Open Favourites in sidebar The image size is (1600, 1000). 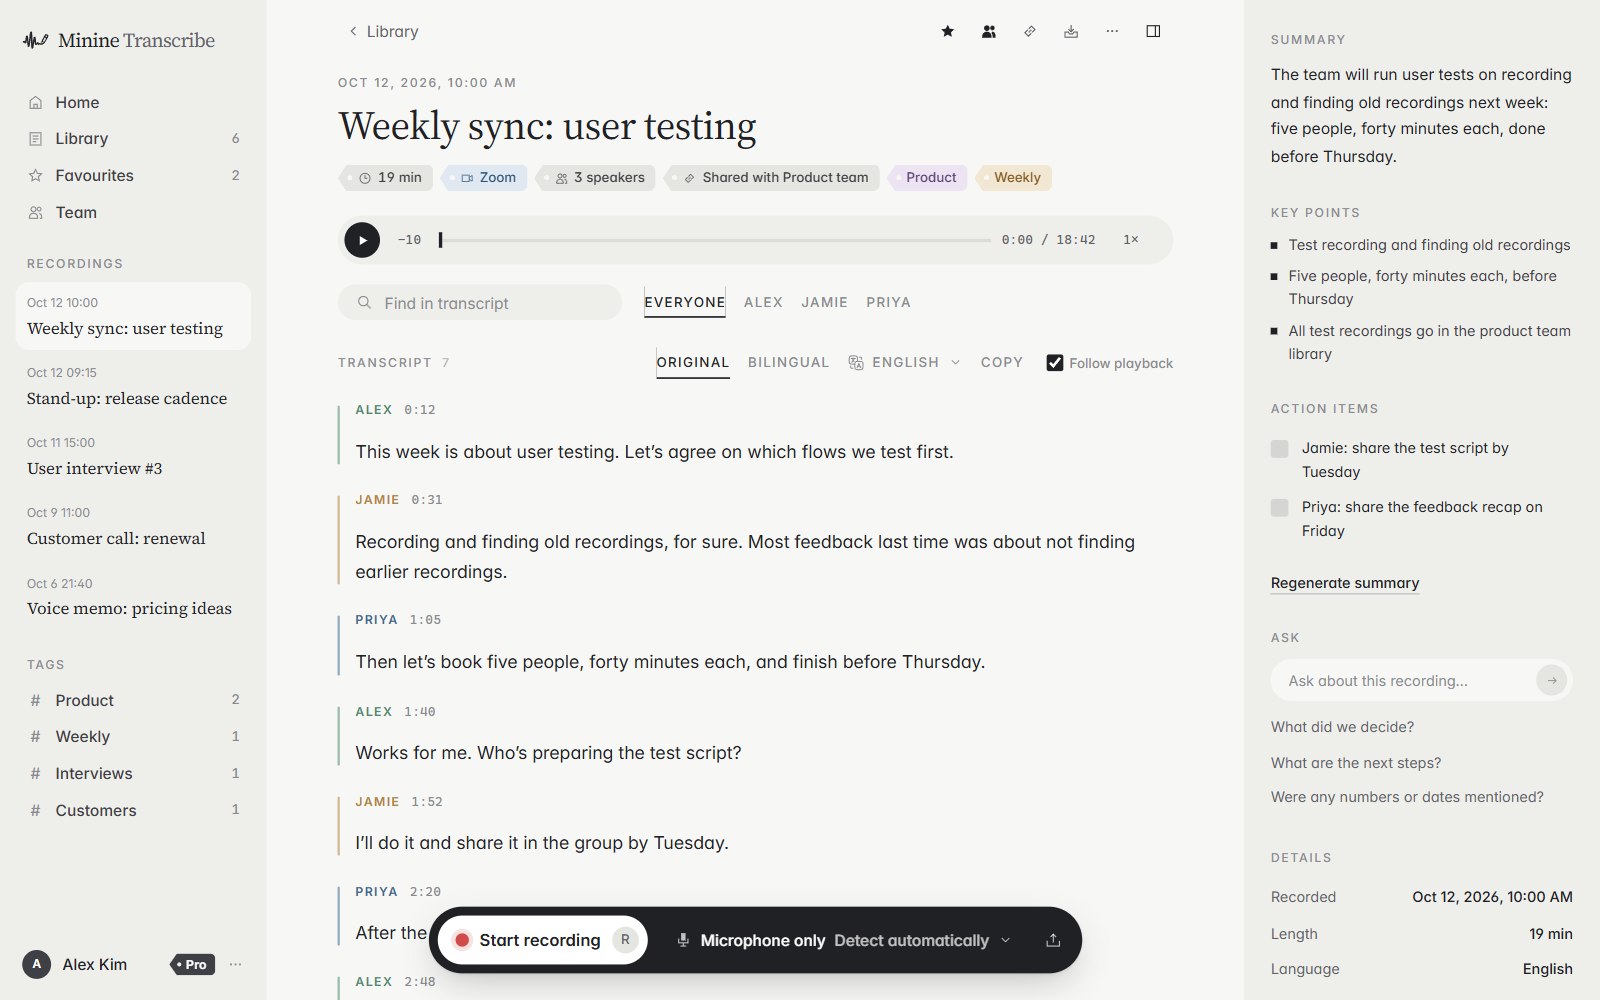133,175
